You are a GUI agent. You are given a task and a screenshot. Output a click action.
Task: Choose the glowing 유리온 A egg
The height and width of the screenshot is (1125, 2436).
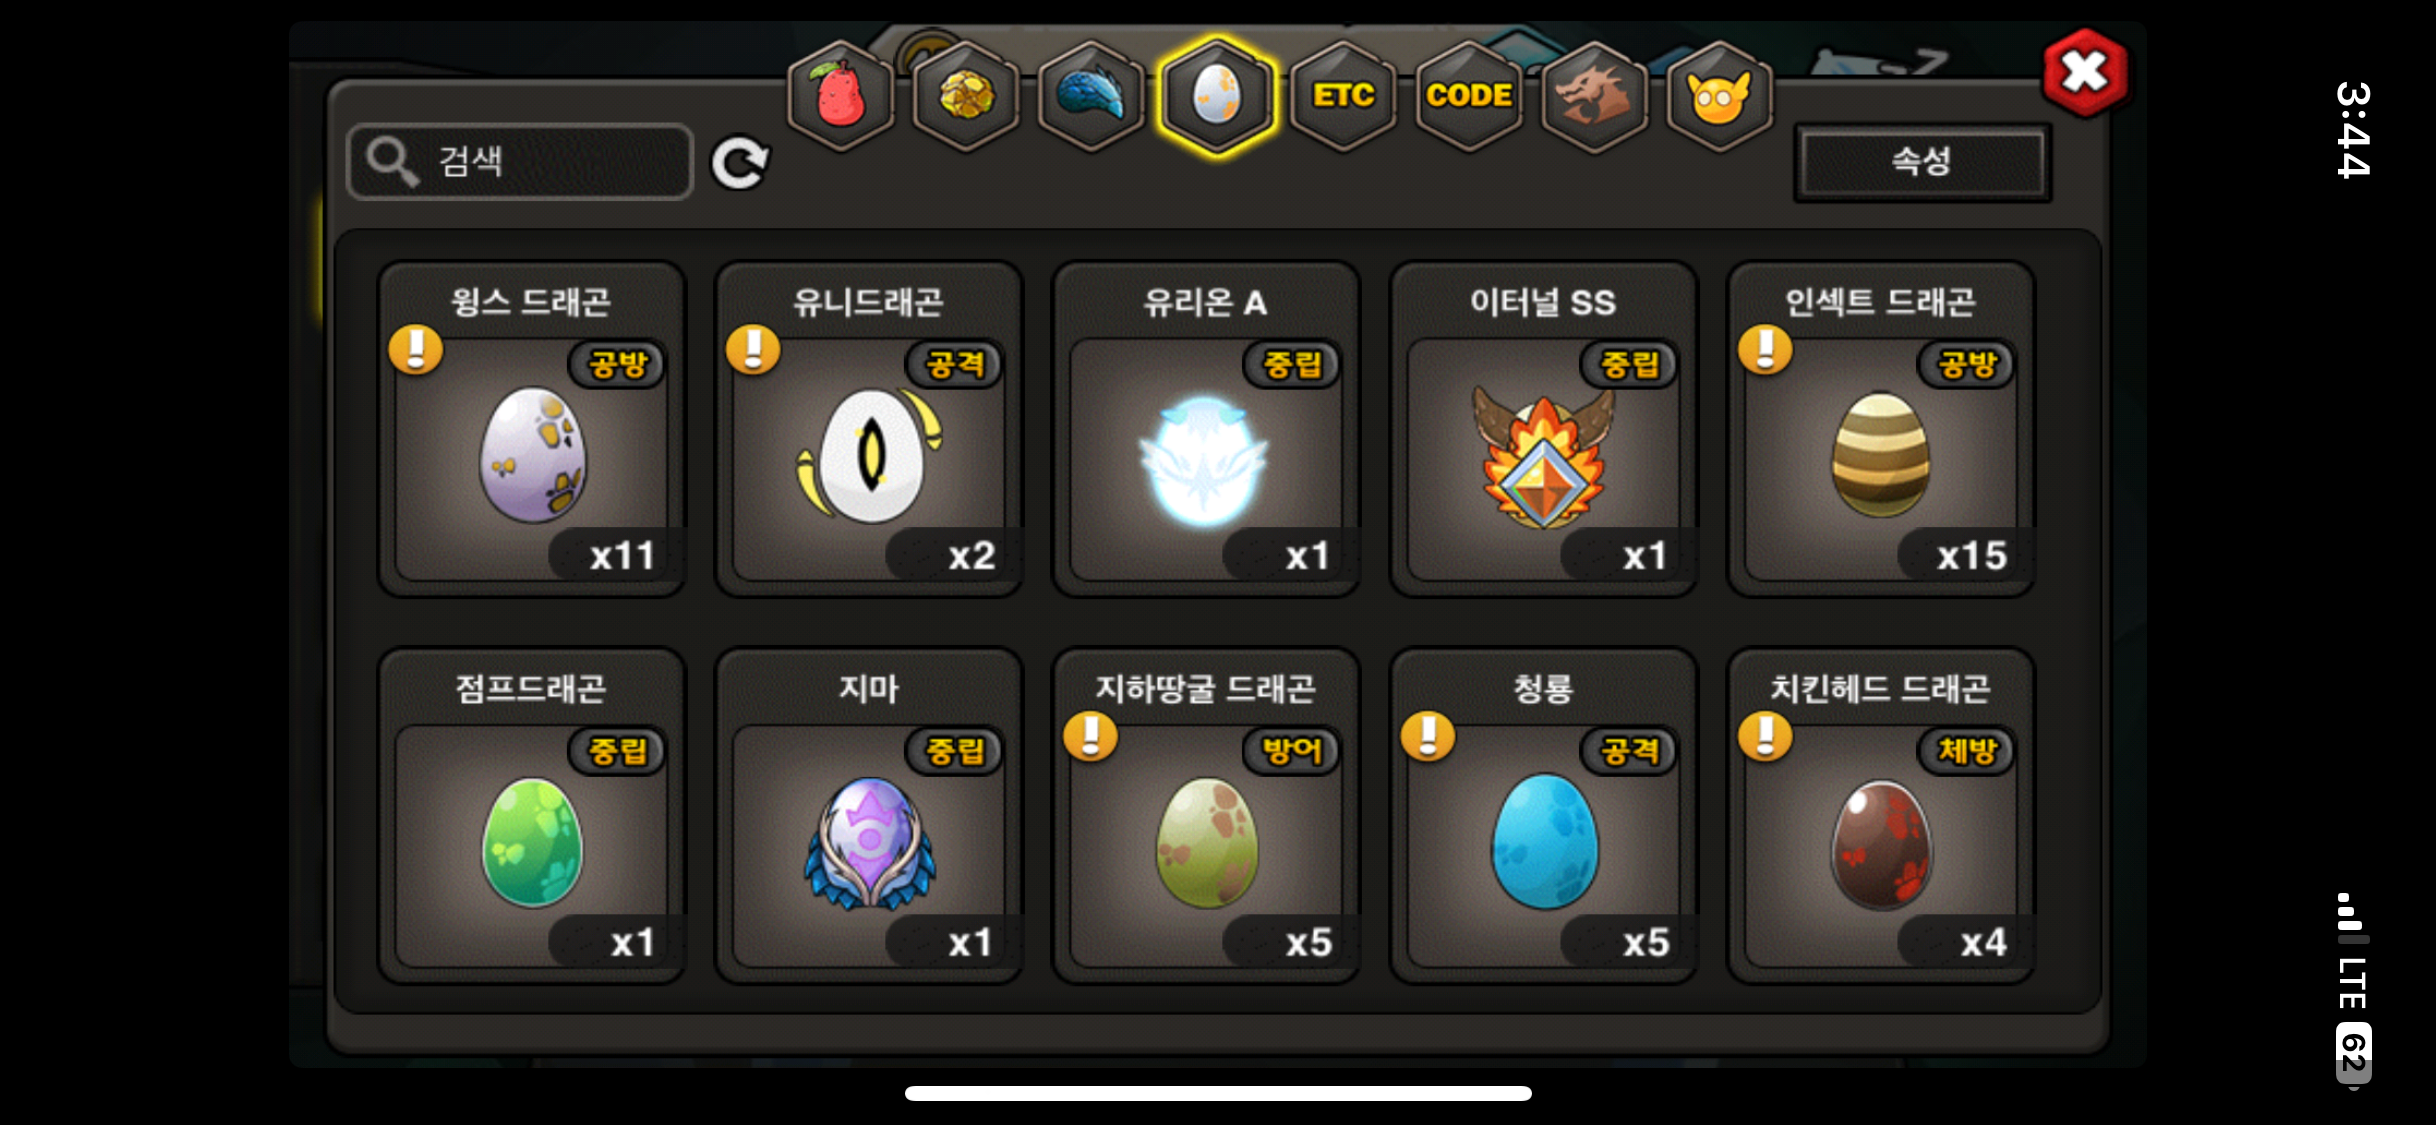(1205, 430)
